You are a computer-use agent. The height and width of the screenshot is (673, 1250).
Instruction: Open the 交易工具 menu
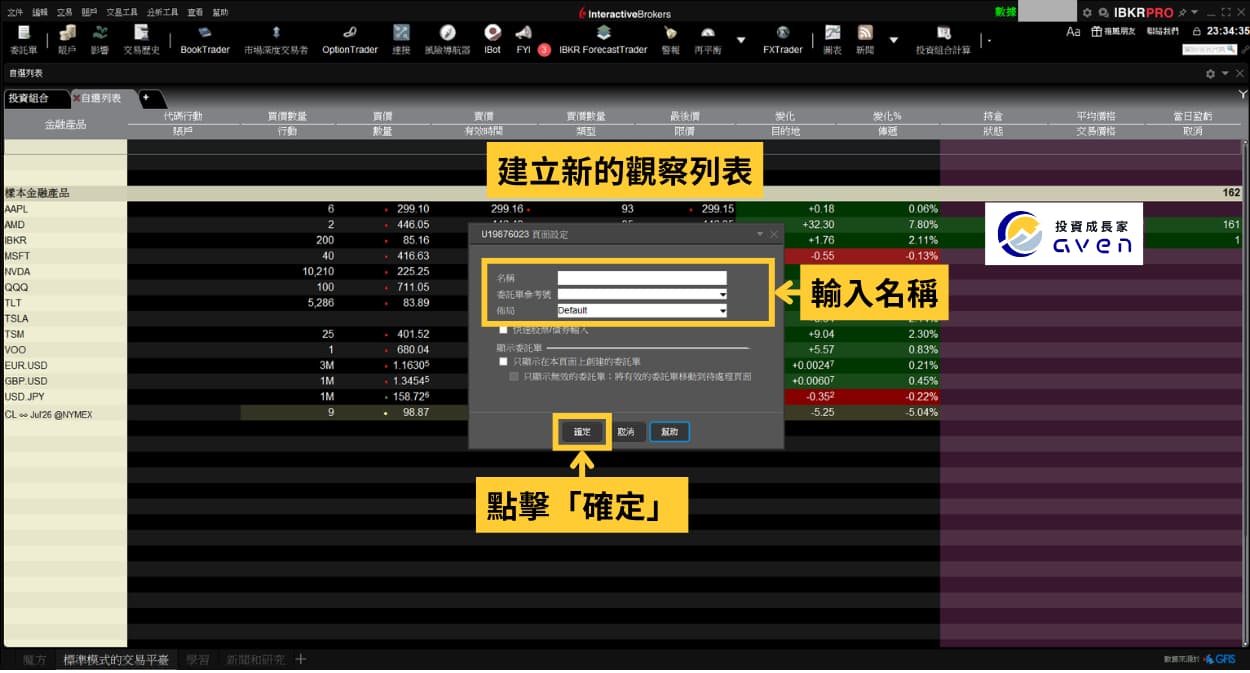pos(124,13)
